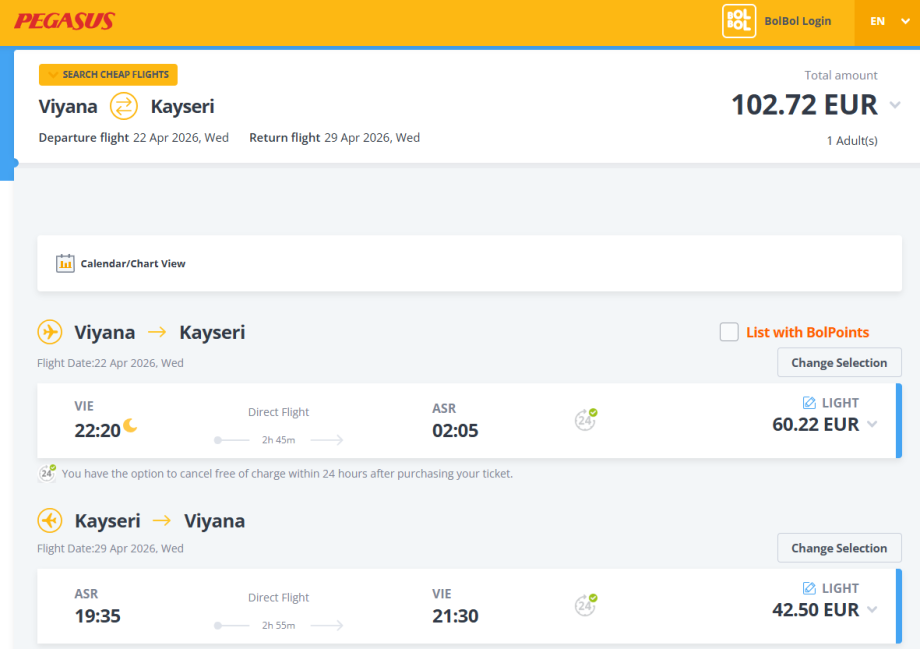Click the departure airplane icon beside Viyana
Viewport: 920px width, 649px height.
pos(50,332)
